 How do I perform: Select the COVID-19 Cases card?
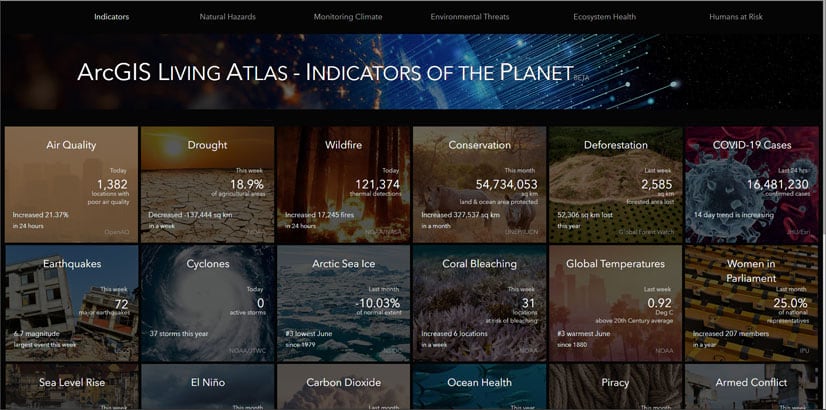pyautogui.click(x=752, y=184)
